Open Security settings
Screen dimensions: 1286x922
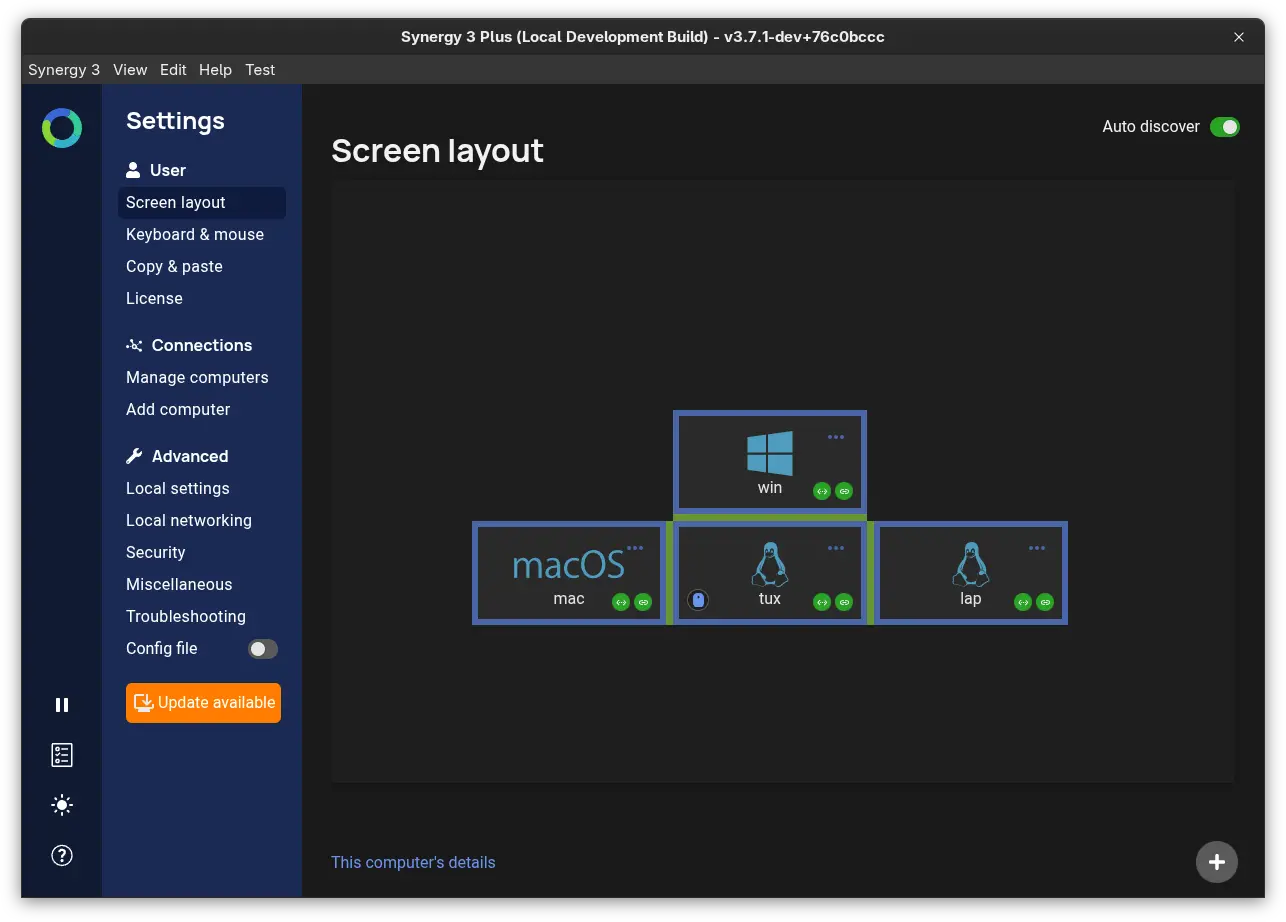(156, 552)
